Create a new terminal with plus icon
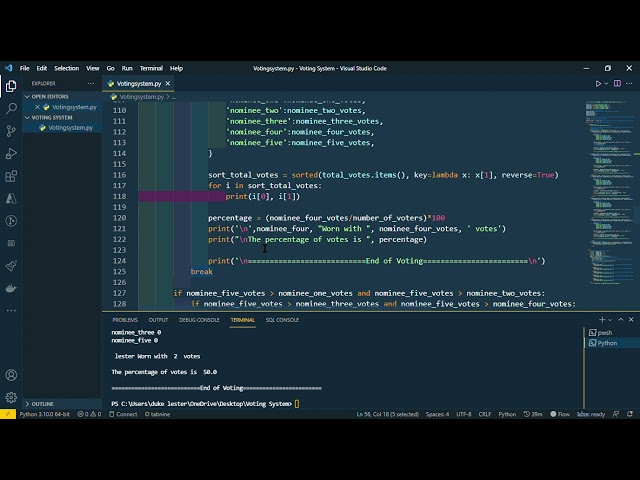640x480 pixels. 602,320
